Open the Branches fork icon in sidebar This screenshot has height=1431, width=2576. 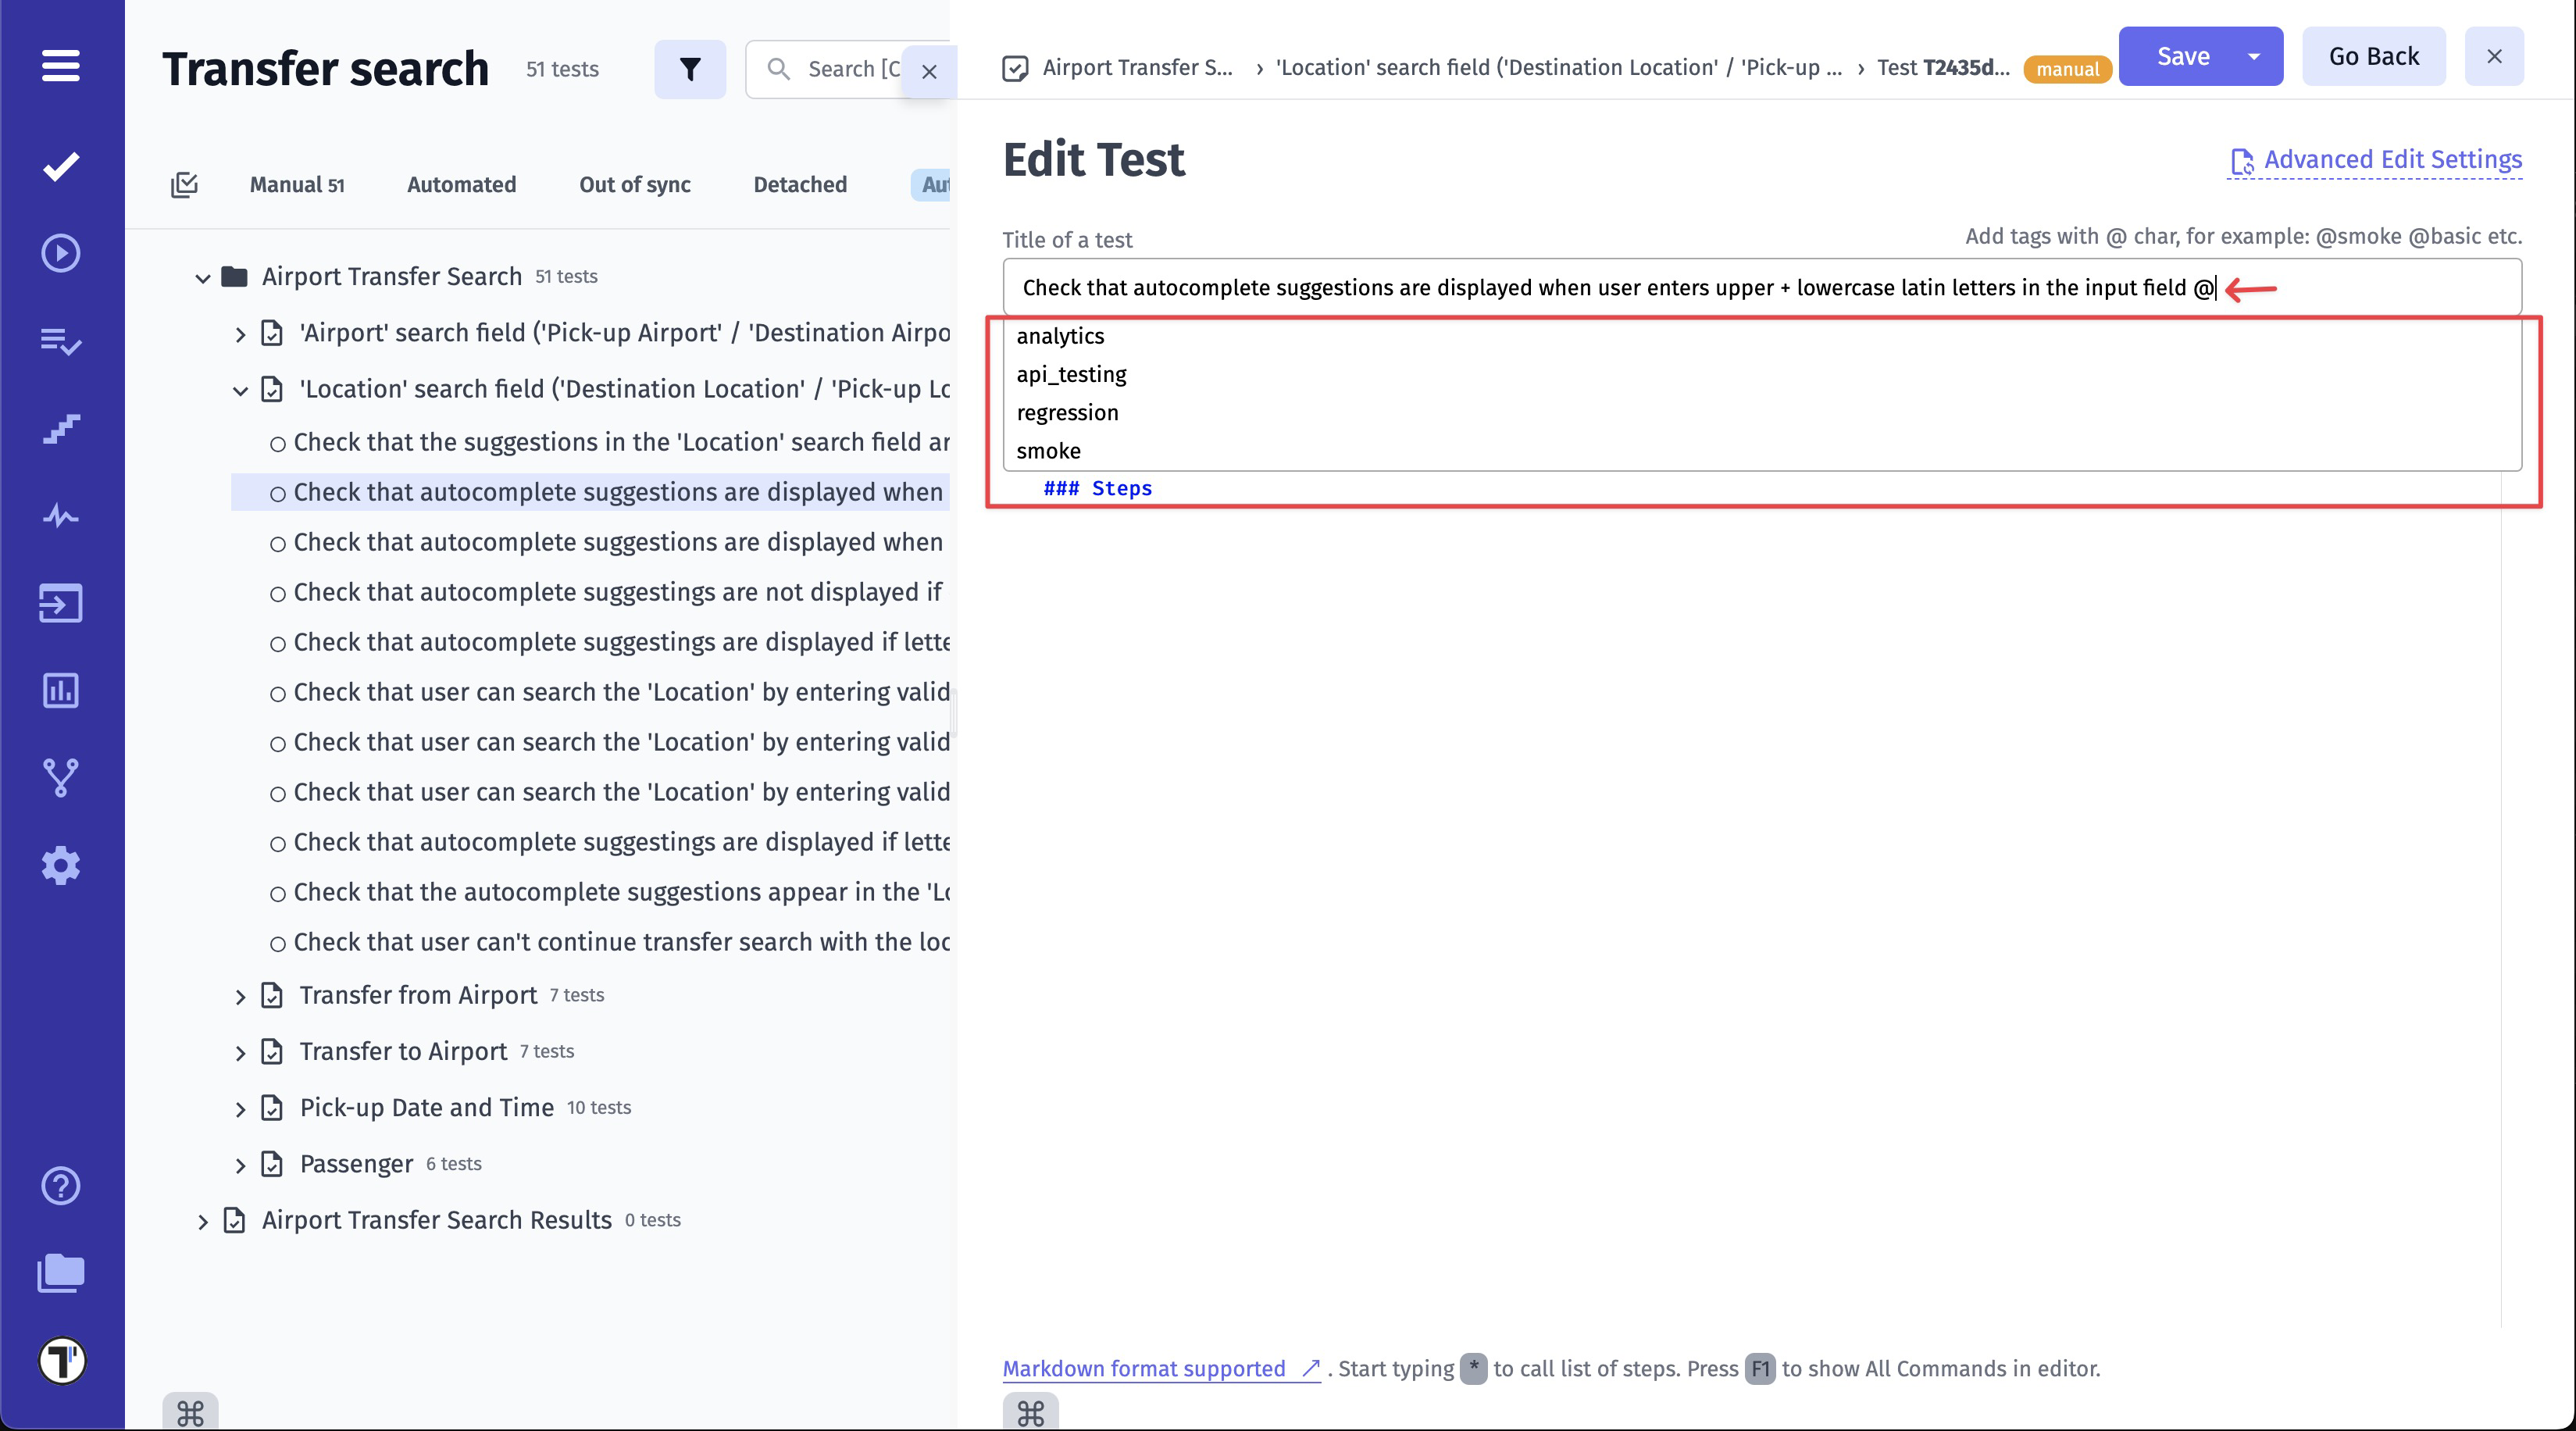pyautogui.click(x=61, y=777)
